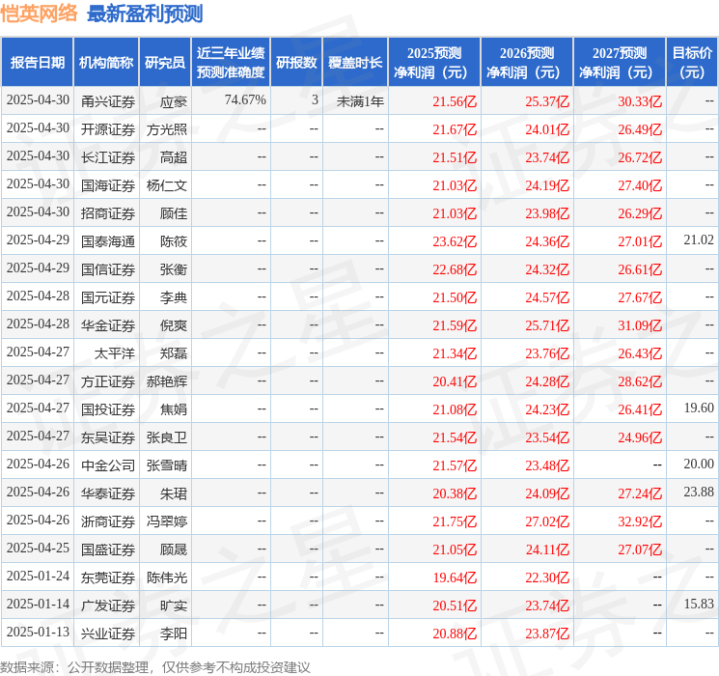
Task: Select researcher 郝艳辉
Action: (166, 382)
